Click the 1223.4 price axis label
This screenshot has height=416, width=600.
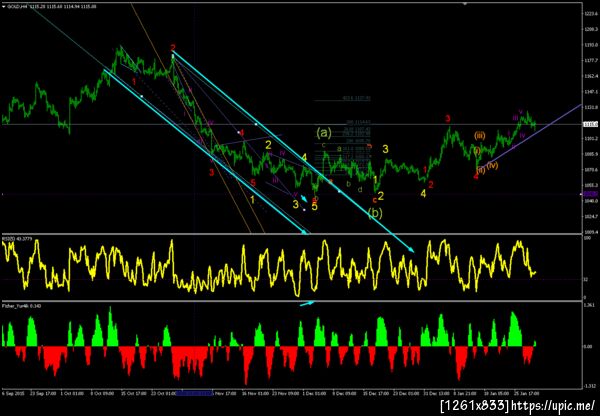point(590,13)
